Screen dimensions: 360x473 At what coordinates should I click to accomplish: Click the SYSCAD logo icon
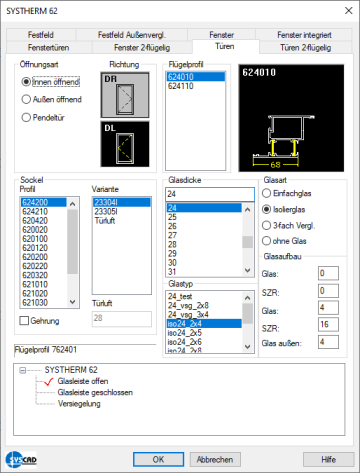click(x=21, y=459)
